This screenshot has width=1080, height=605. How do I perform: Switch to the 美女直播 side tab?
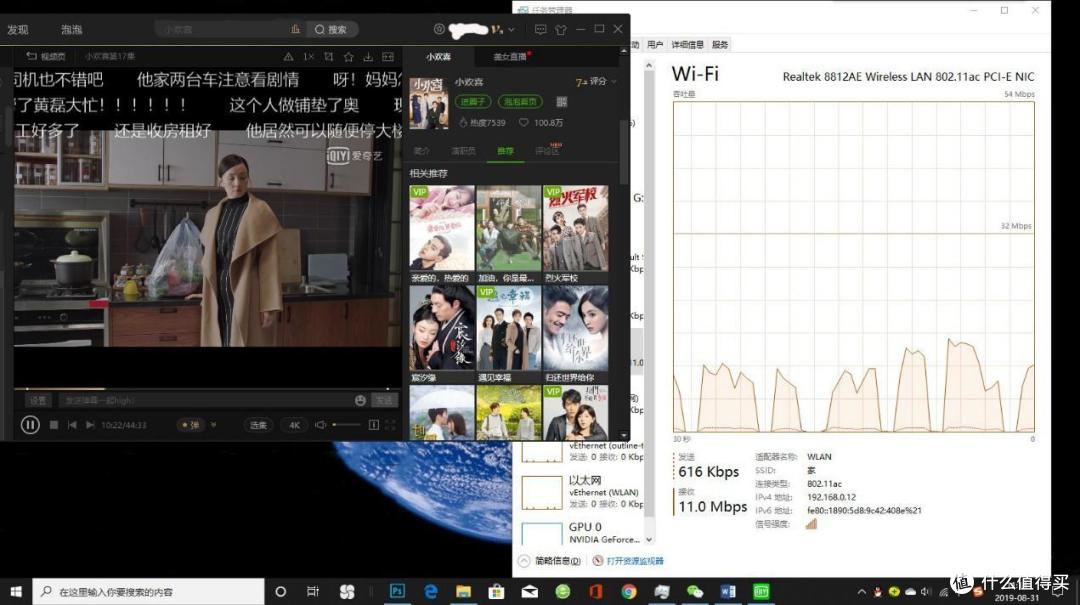point(510,57)
